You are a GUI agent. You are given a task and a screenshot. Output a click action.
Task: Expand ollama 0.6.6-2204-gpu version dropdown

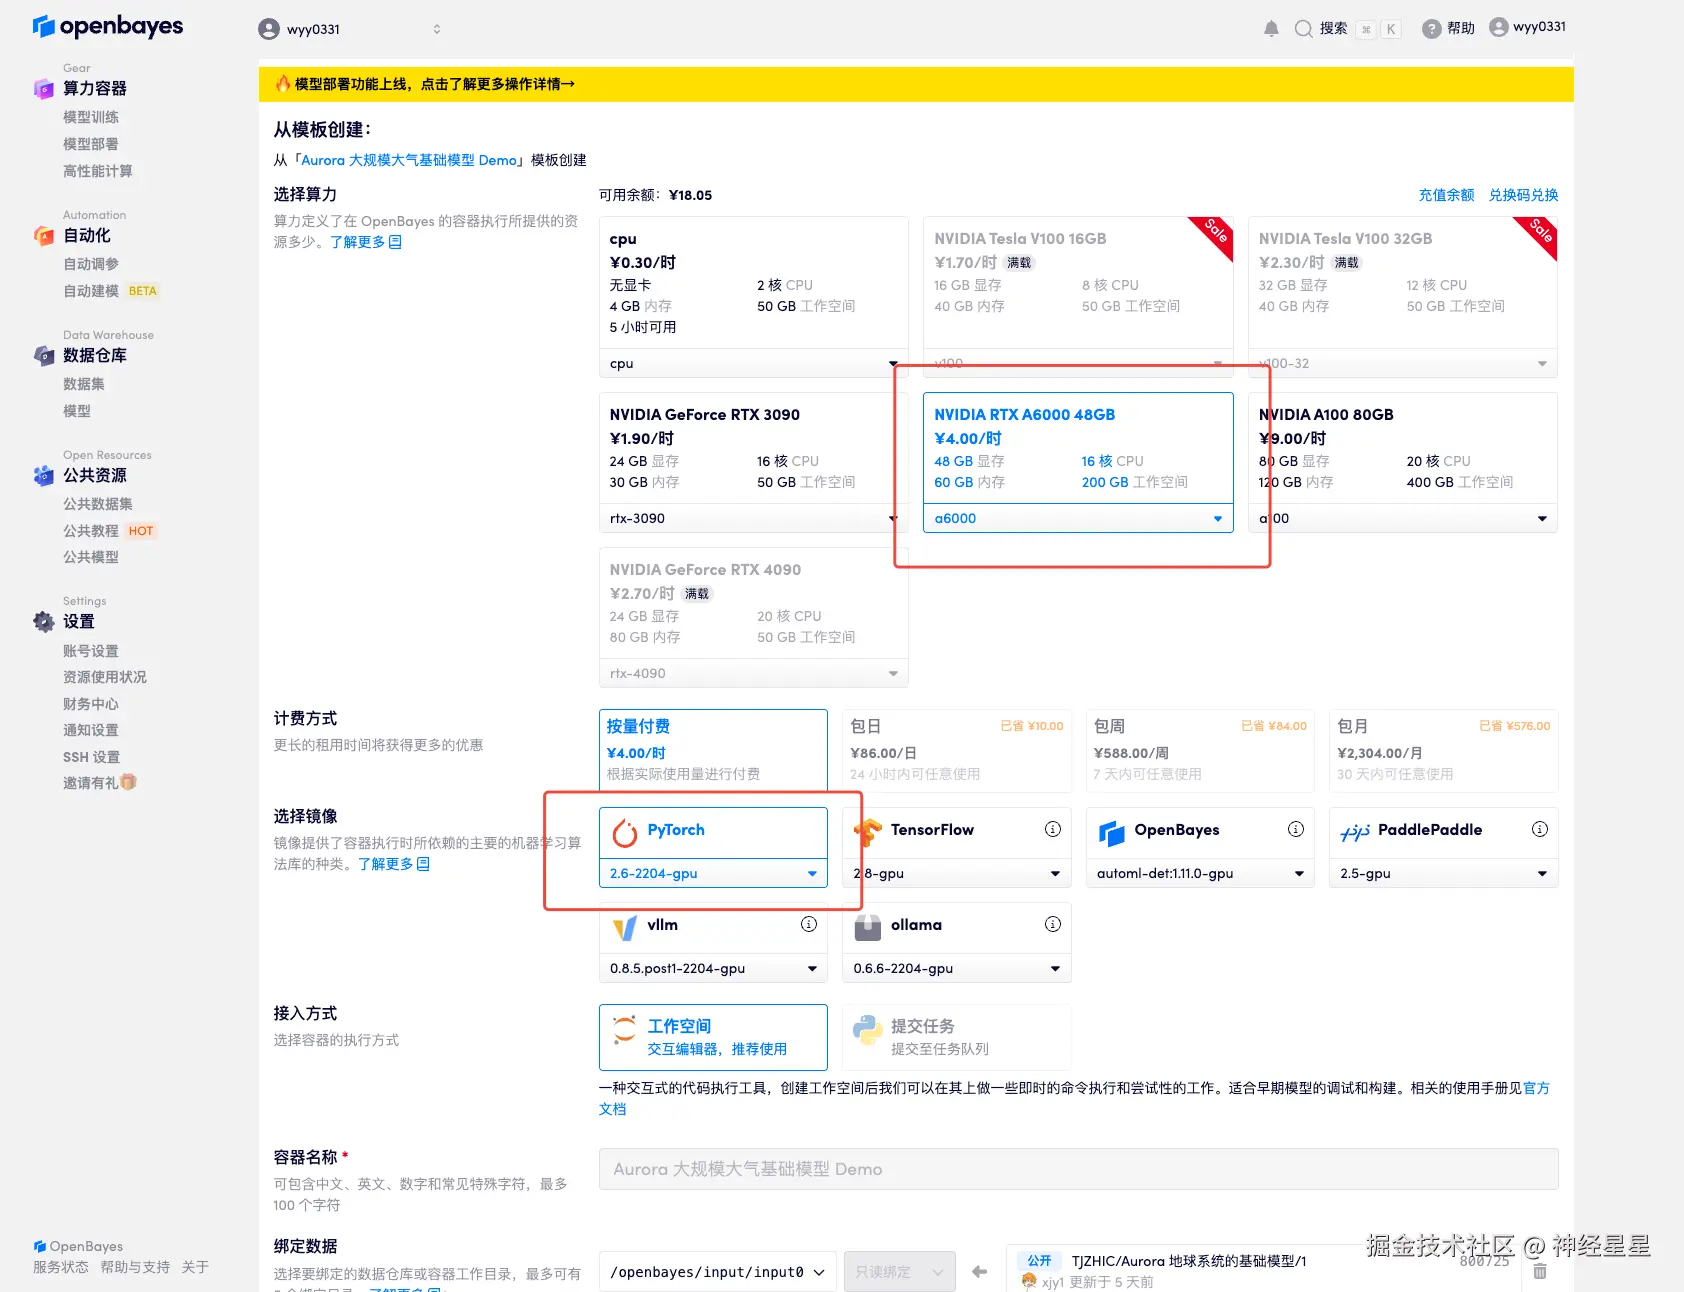tap(957, 968)
